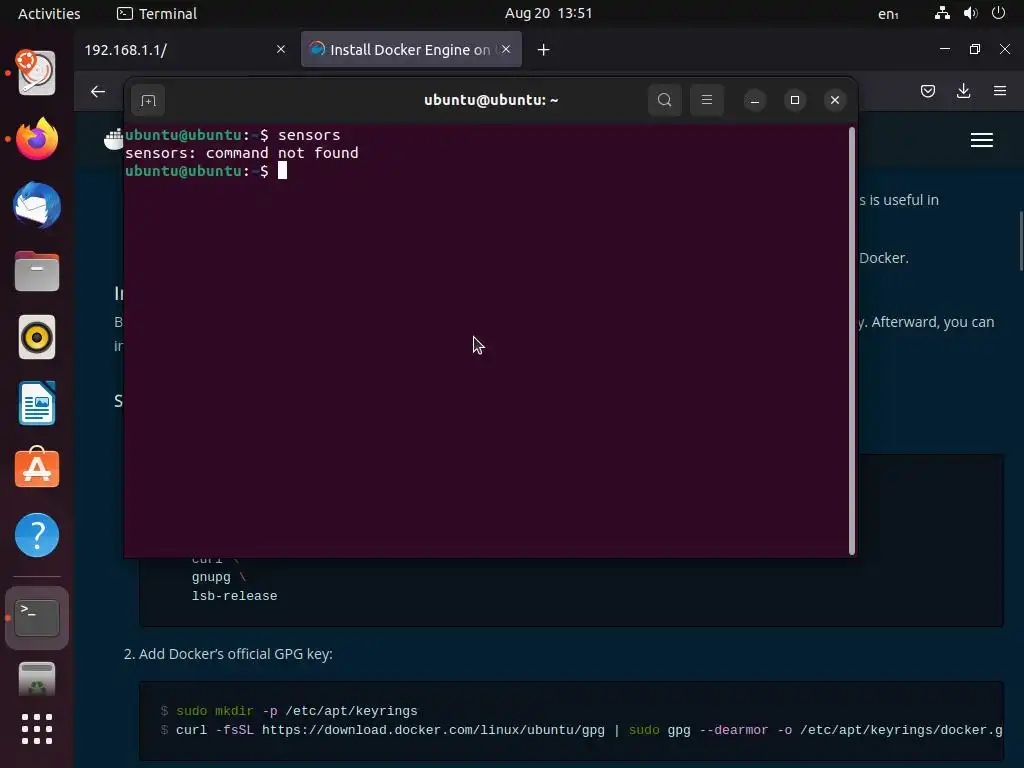
Task: Close the 192.168.1.1/ tab
Action: [281, 50]
